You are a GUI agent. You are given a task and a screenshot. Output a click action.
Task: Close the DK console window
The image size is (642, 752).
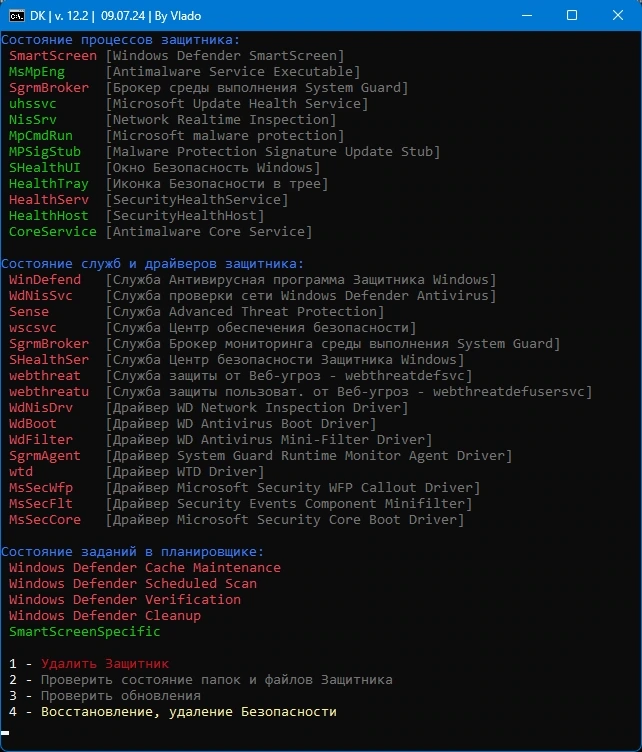618,15
